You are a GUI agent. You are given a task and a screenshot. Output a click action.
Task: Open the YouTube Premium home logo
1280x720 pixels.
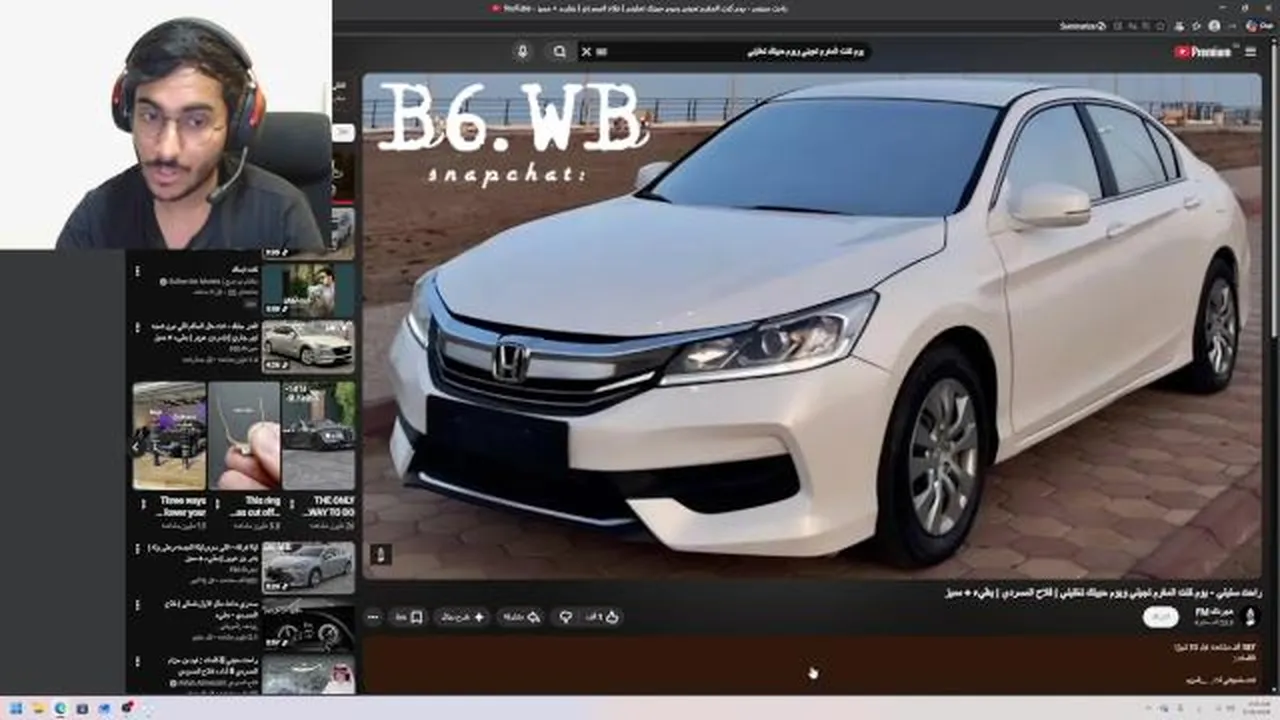click(1203, 52)
